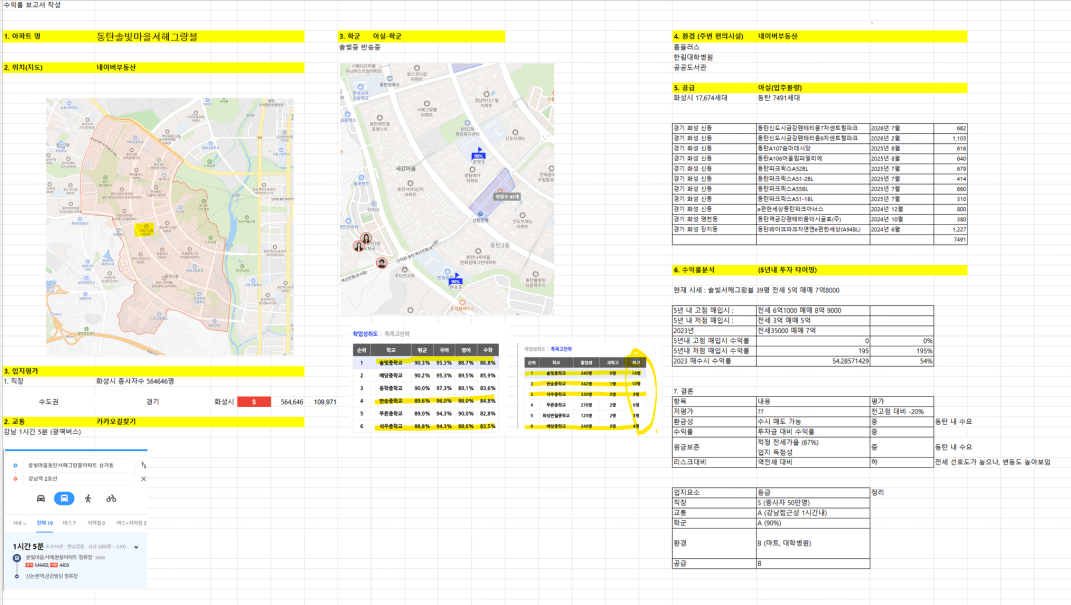
Task: Select cell '투자금 대비 수익률'
Action: pyautogui.click(x=813, y=432)
